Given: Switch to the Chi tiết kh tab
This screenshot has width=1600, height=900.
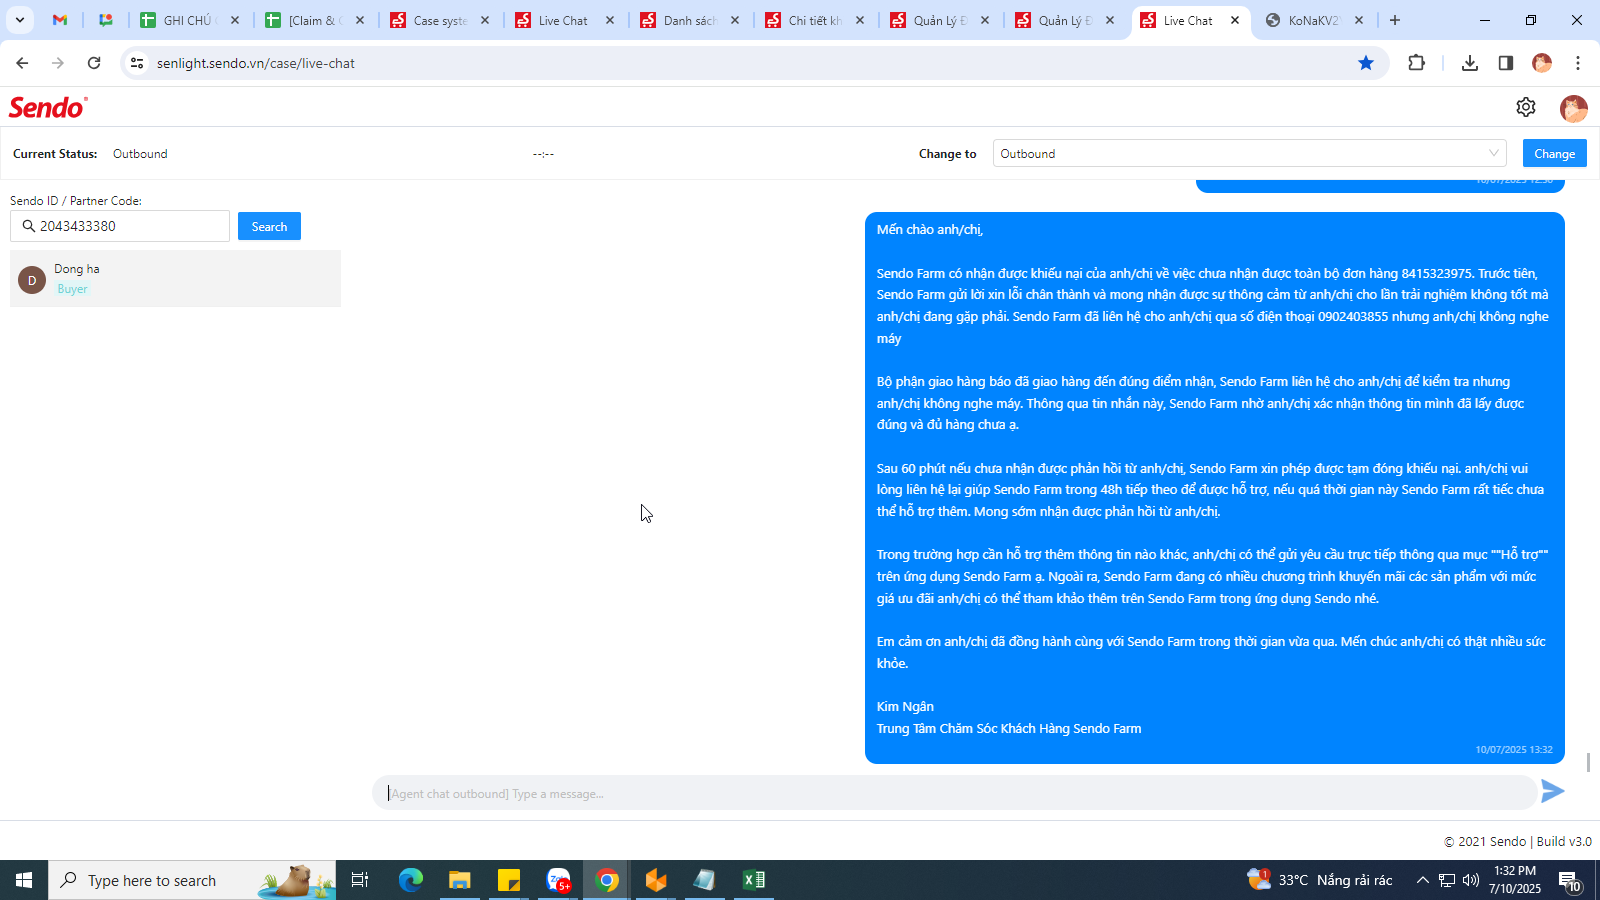Looking at the screenshot, I should click(814, 20).
